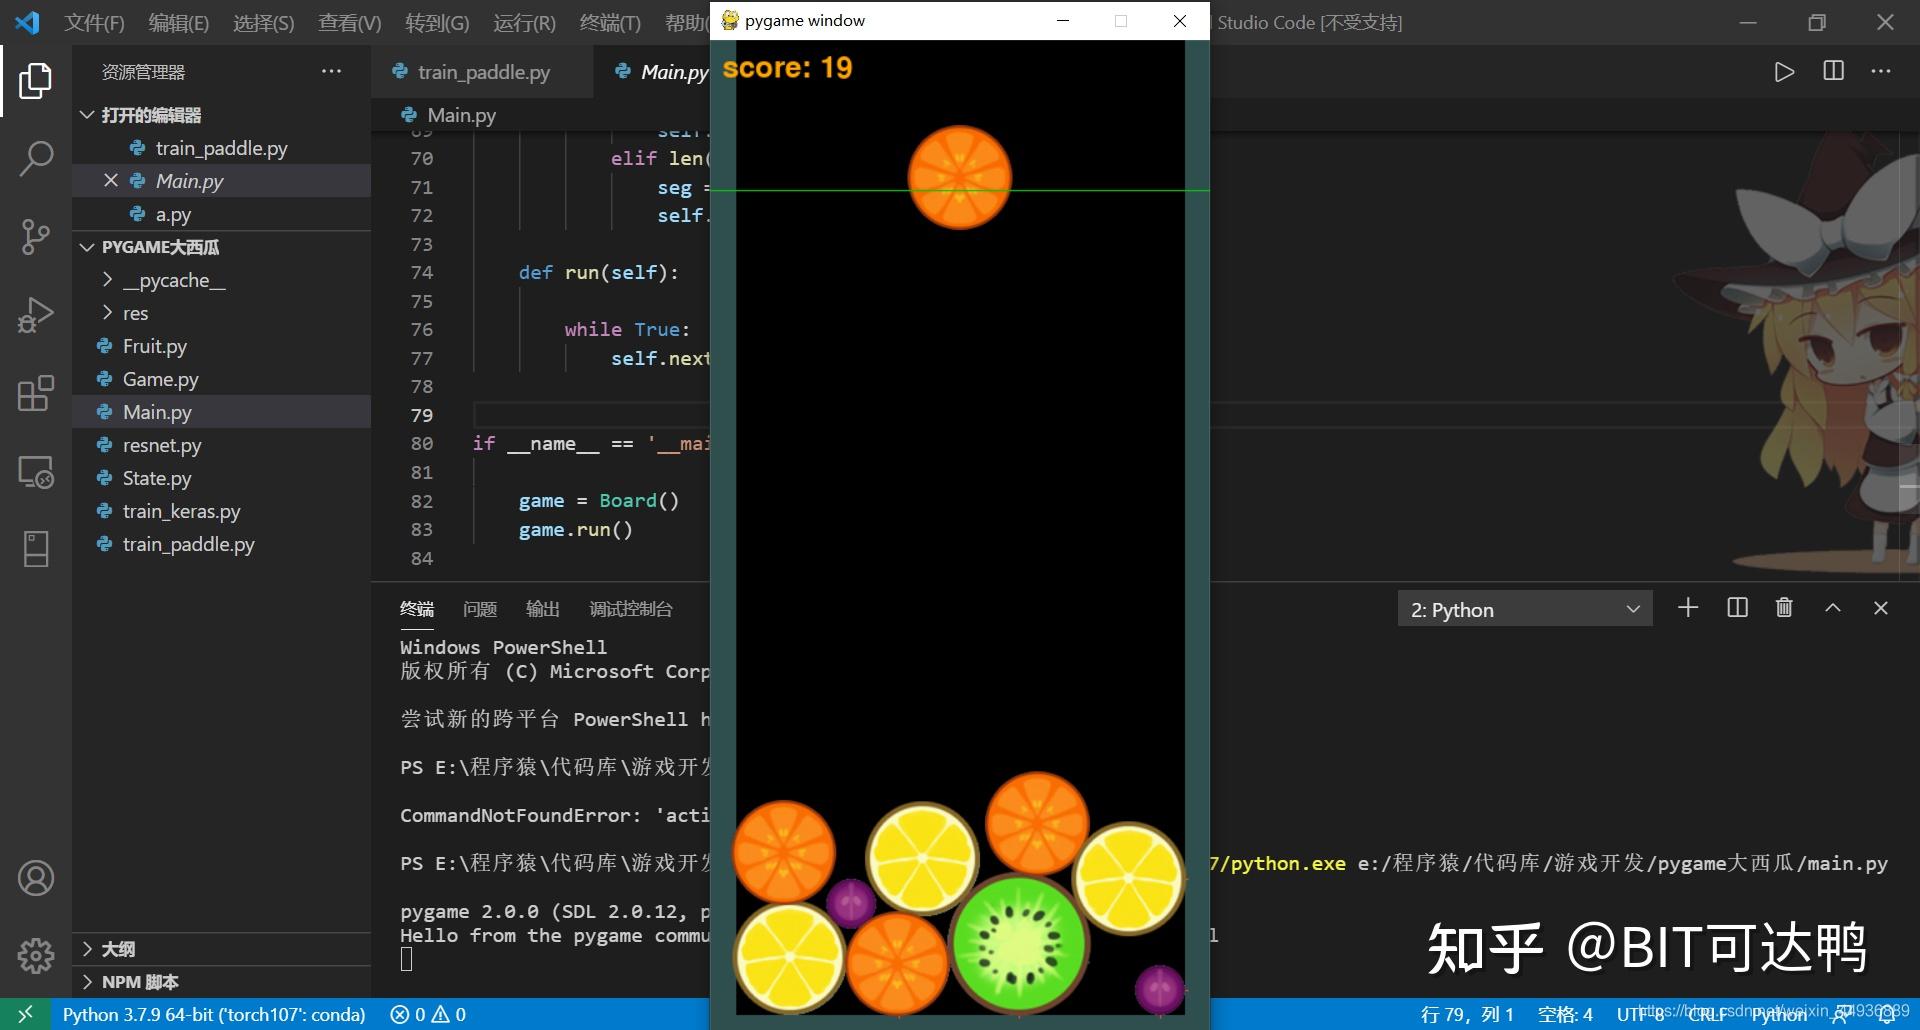This screenshot has height=1030, width=1920.
Task: Select the 调试控制台 panel tab
Action: point(631,609)
